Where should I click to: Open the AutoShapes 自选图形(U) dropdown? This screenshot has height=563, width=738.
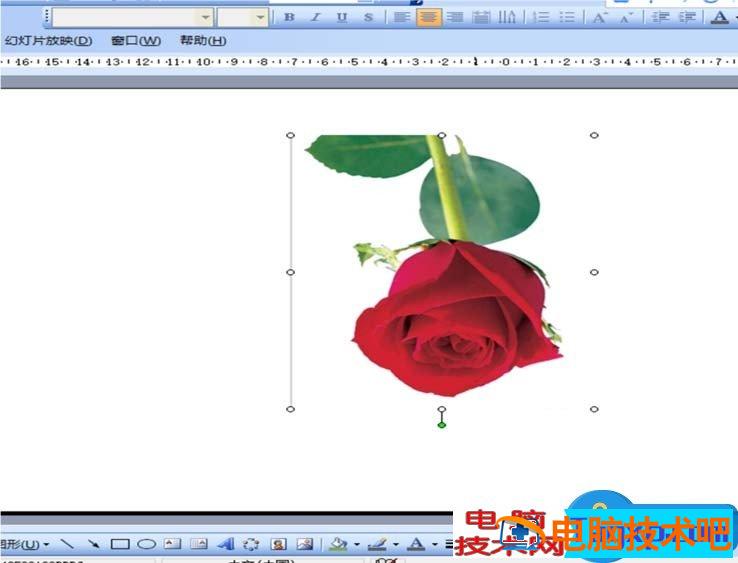tap(24, 545)
